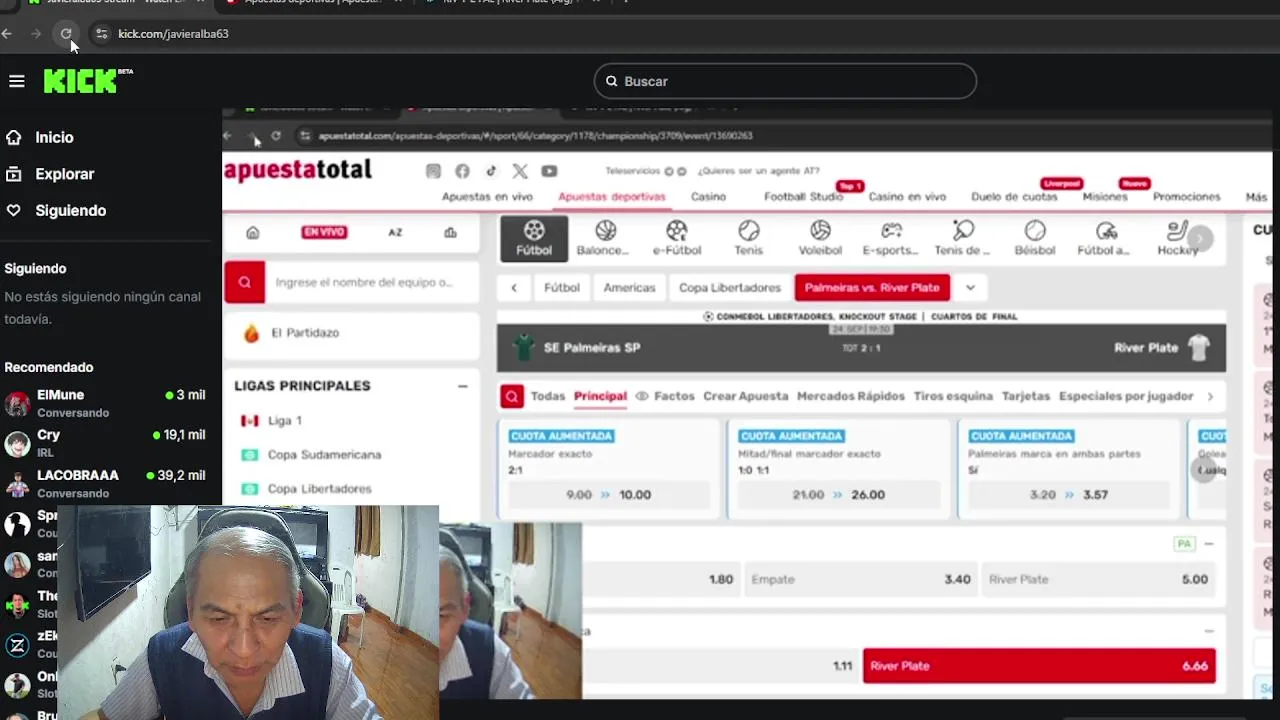1280x720 pixels.
Task: Click the sportsbook home icon
Action: [x=253, y=232]
